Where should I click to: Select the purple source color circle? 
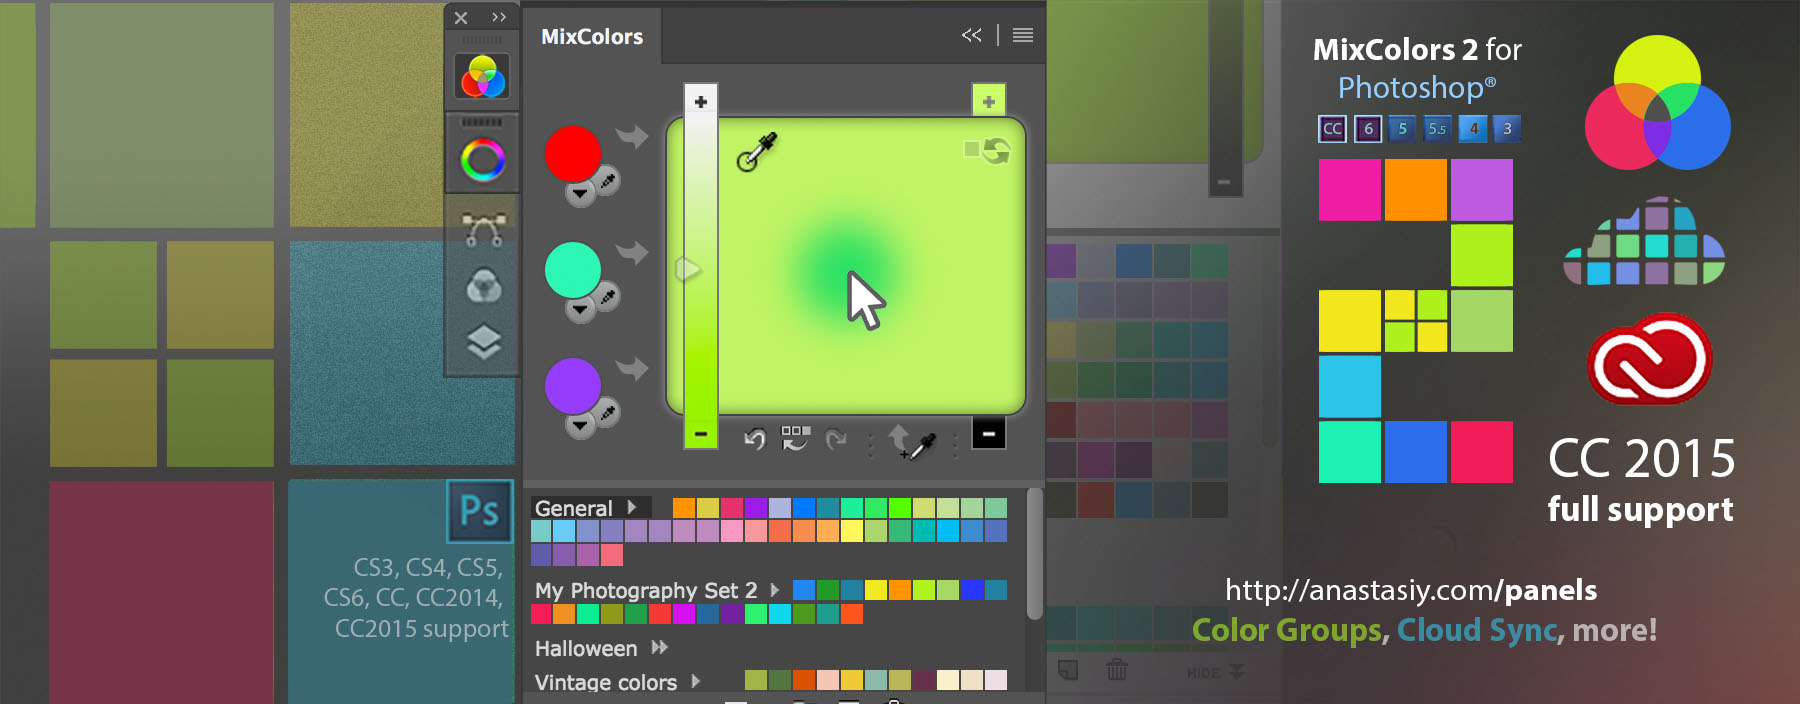click(x=573, y=386)
